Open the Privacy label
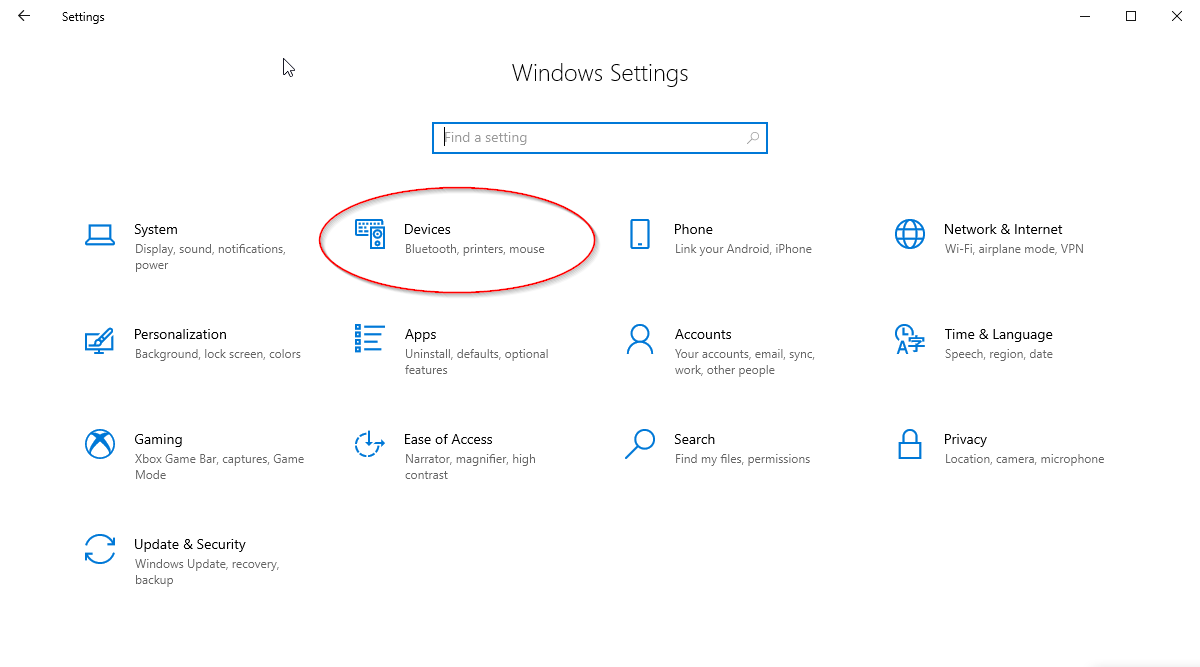 (965, 439)
